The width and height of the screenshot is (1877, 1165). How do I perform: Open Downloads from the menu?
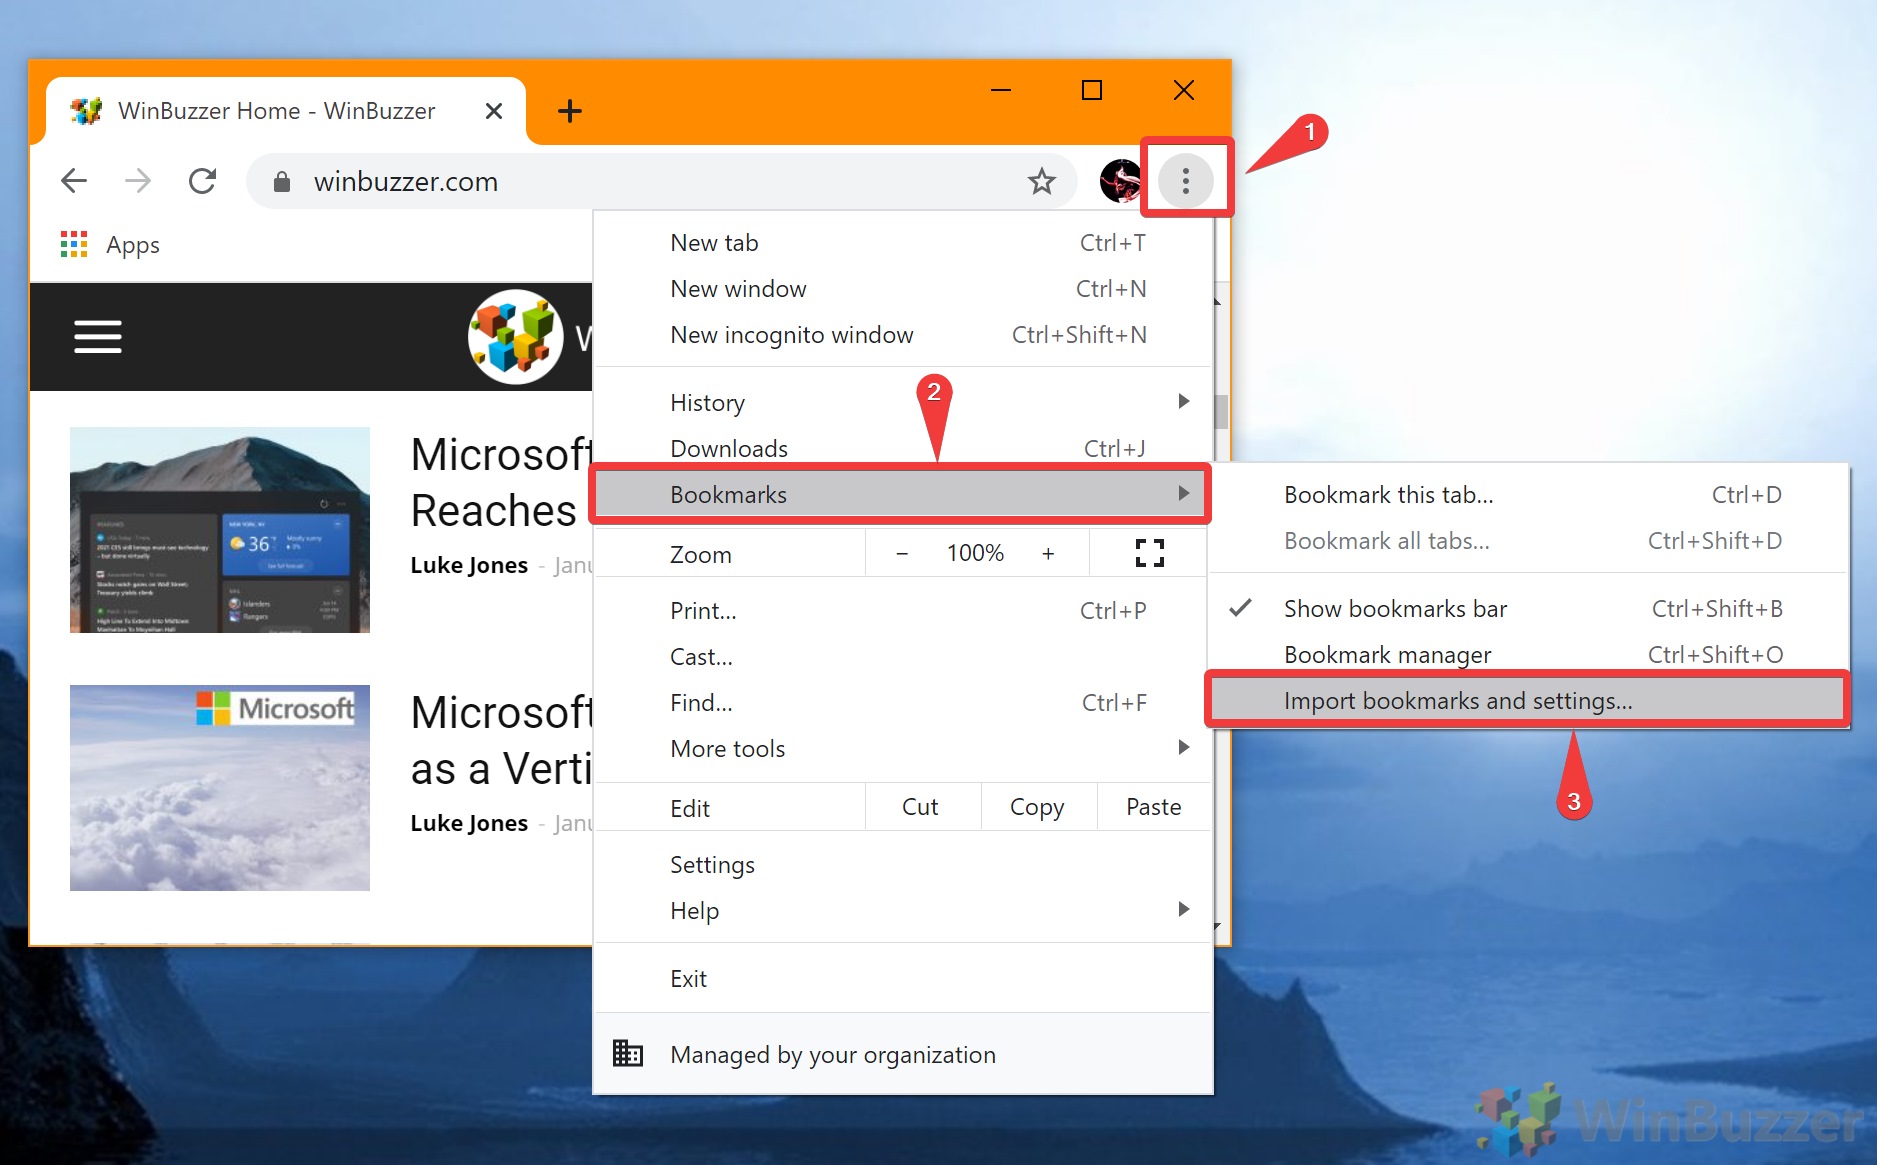click(x=902, y=449)
